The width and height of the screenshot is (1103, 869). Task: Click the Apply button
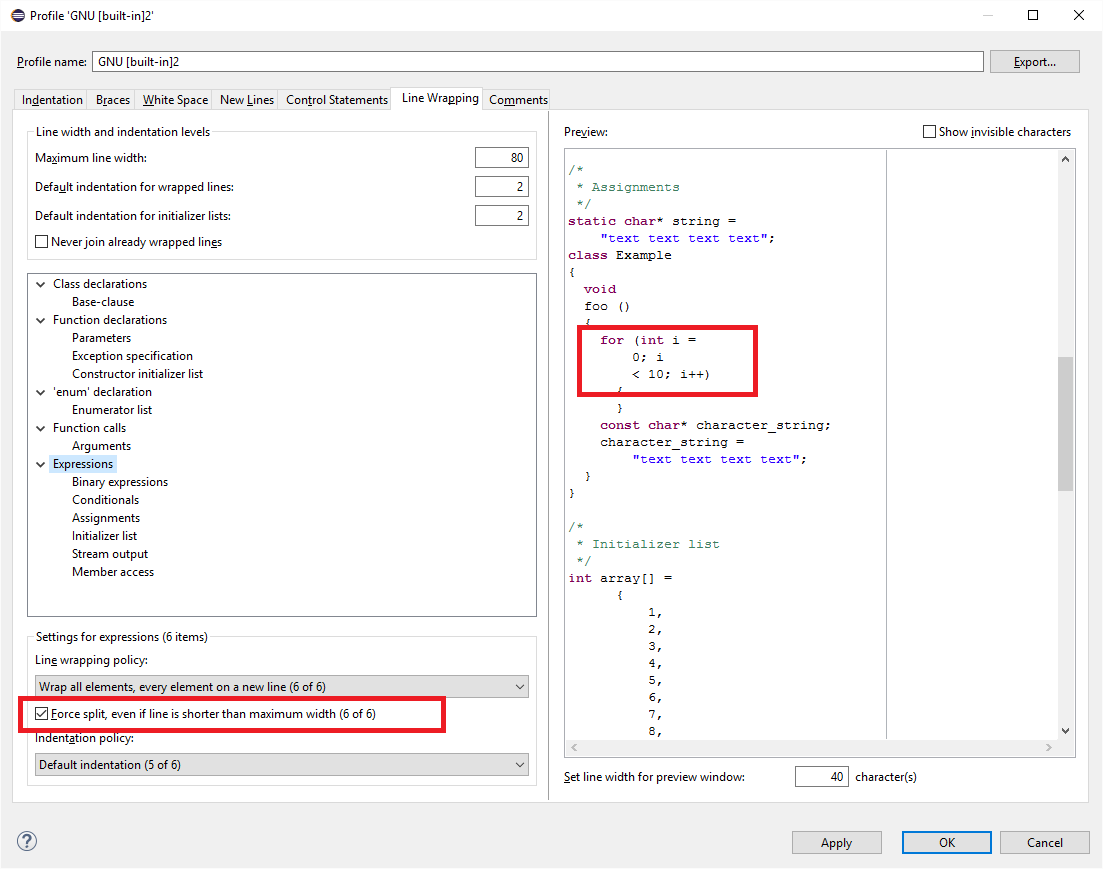[836, 843]
